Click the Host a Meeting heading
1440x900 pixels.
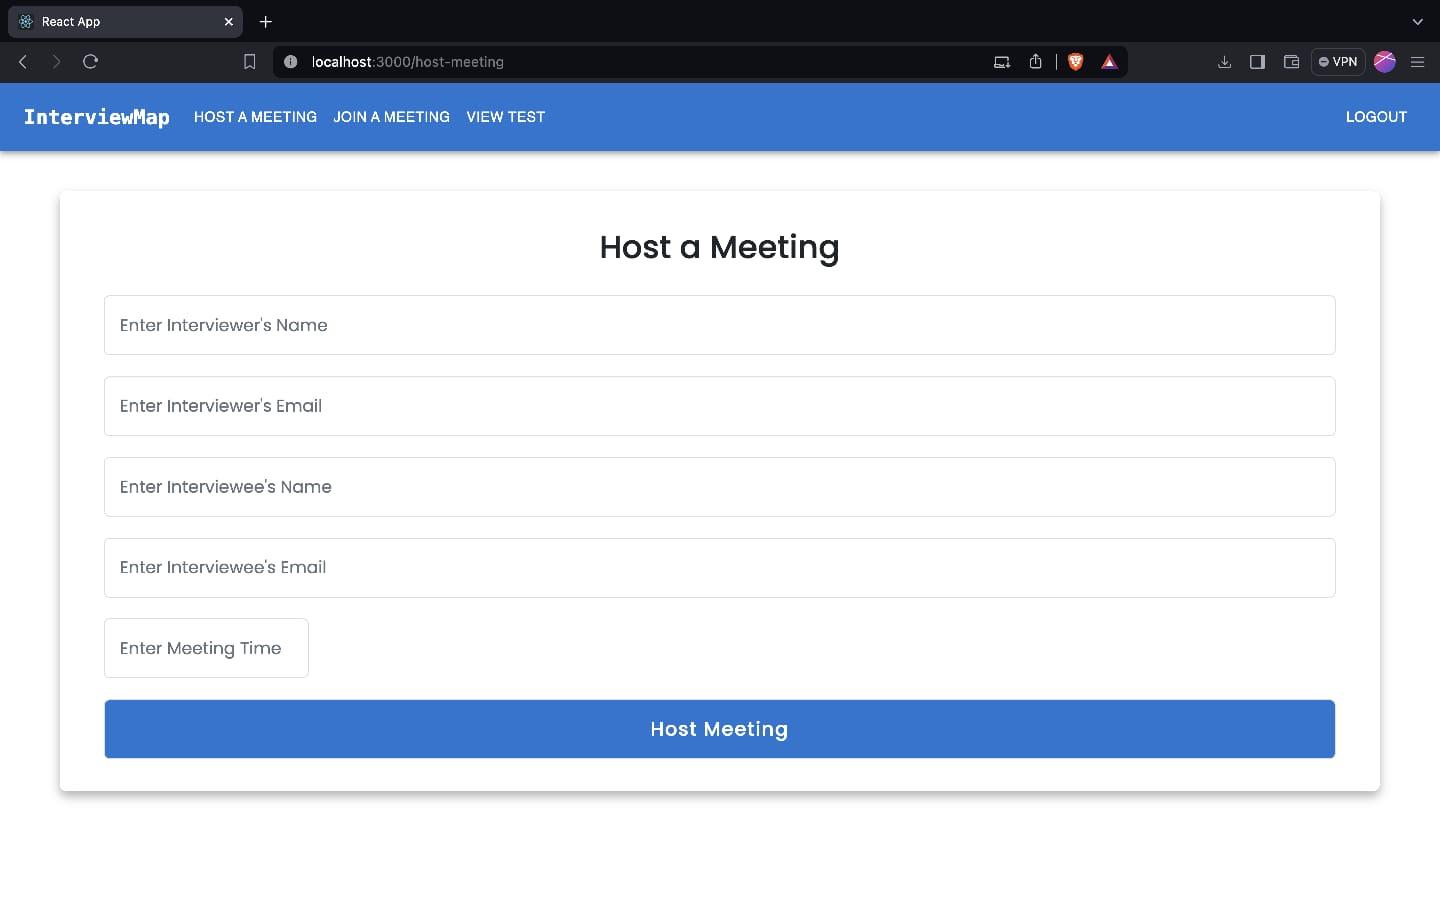(720, 247)
